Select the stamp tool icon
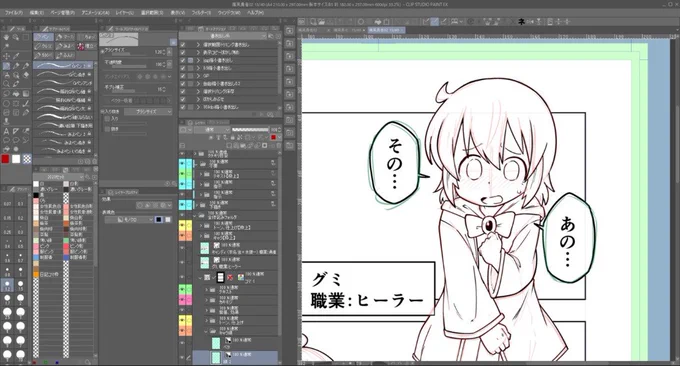 [x=6, y=121]
